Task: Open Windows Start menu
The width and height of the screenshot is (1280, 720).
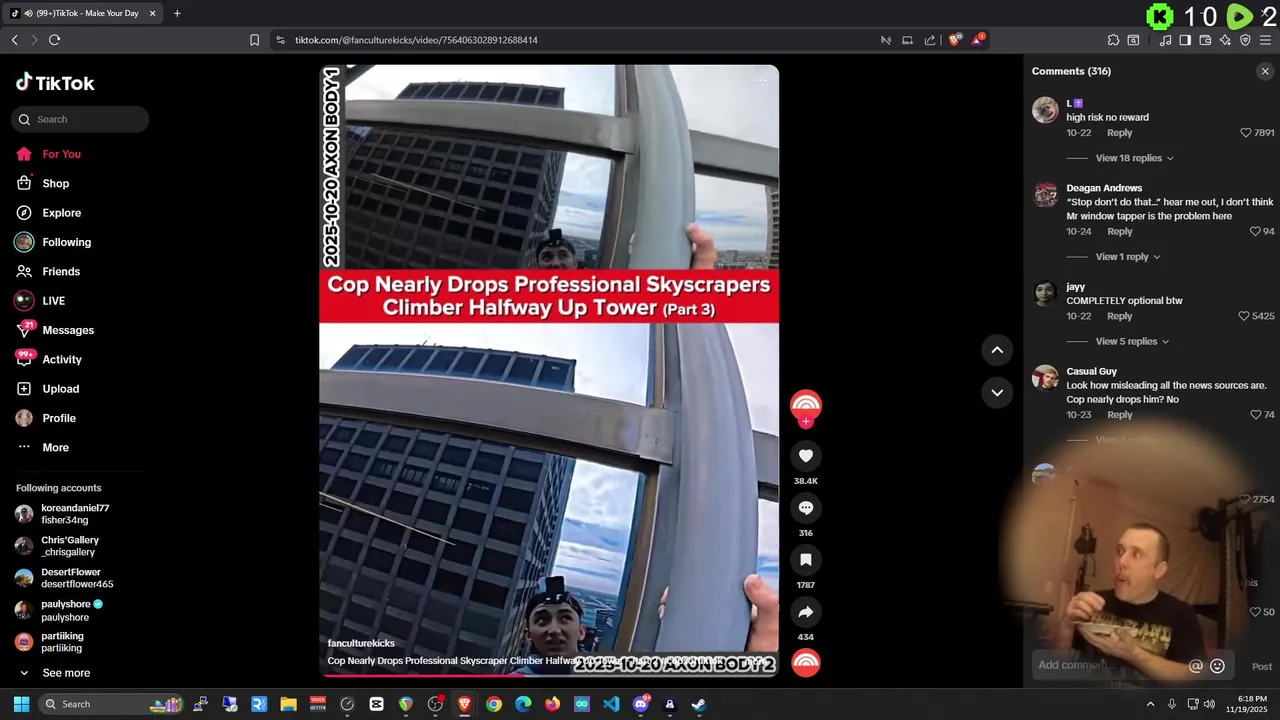Action: 21,704
